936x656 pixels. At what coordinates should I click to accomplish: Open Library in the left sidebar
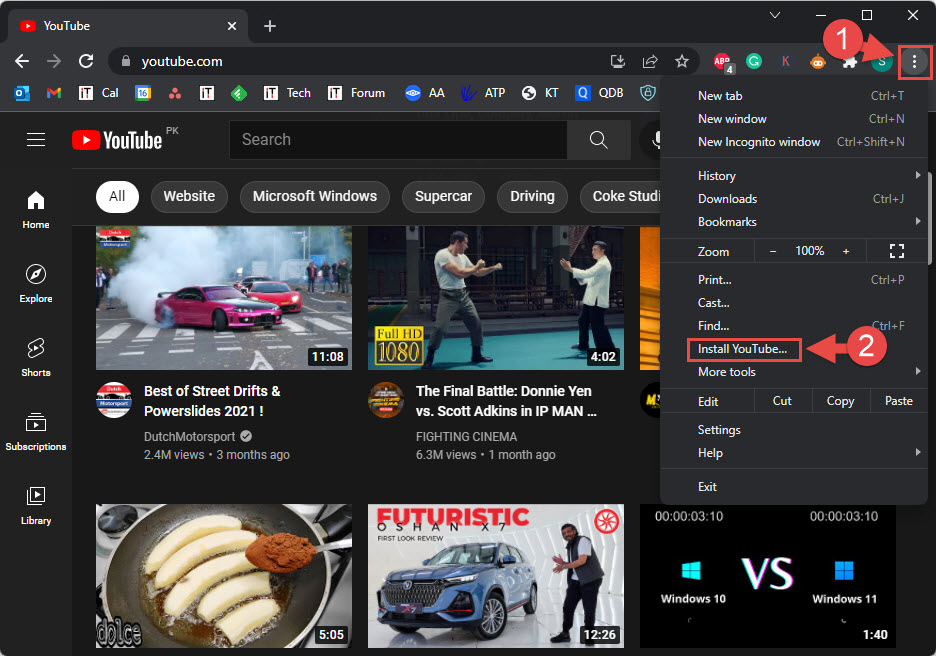coord(35,505)
